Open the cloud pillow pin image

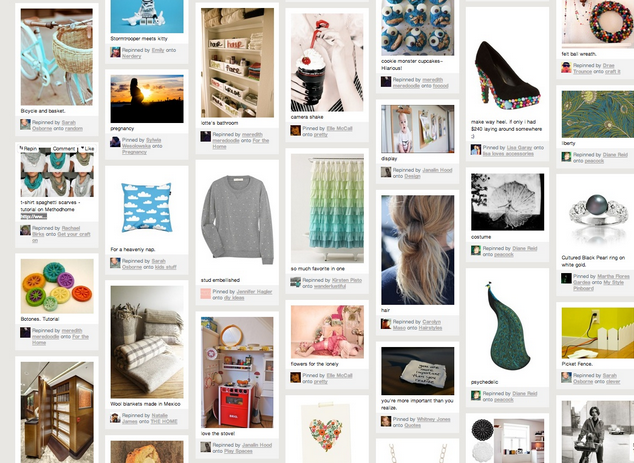click(147, 207)
